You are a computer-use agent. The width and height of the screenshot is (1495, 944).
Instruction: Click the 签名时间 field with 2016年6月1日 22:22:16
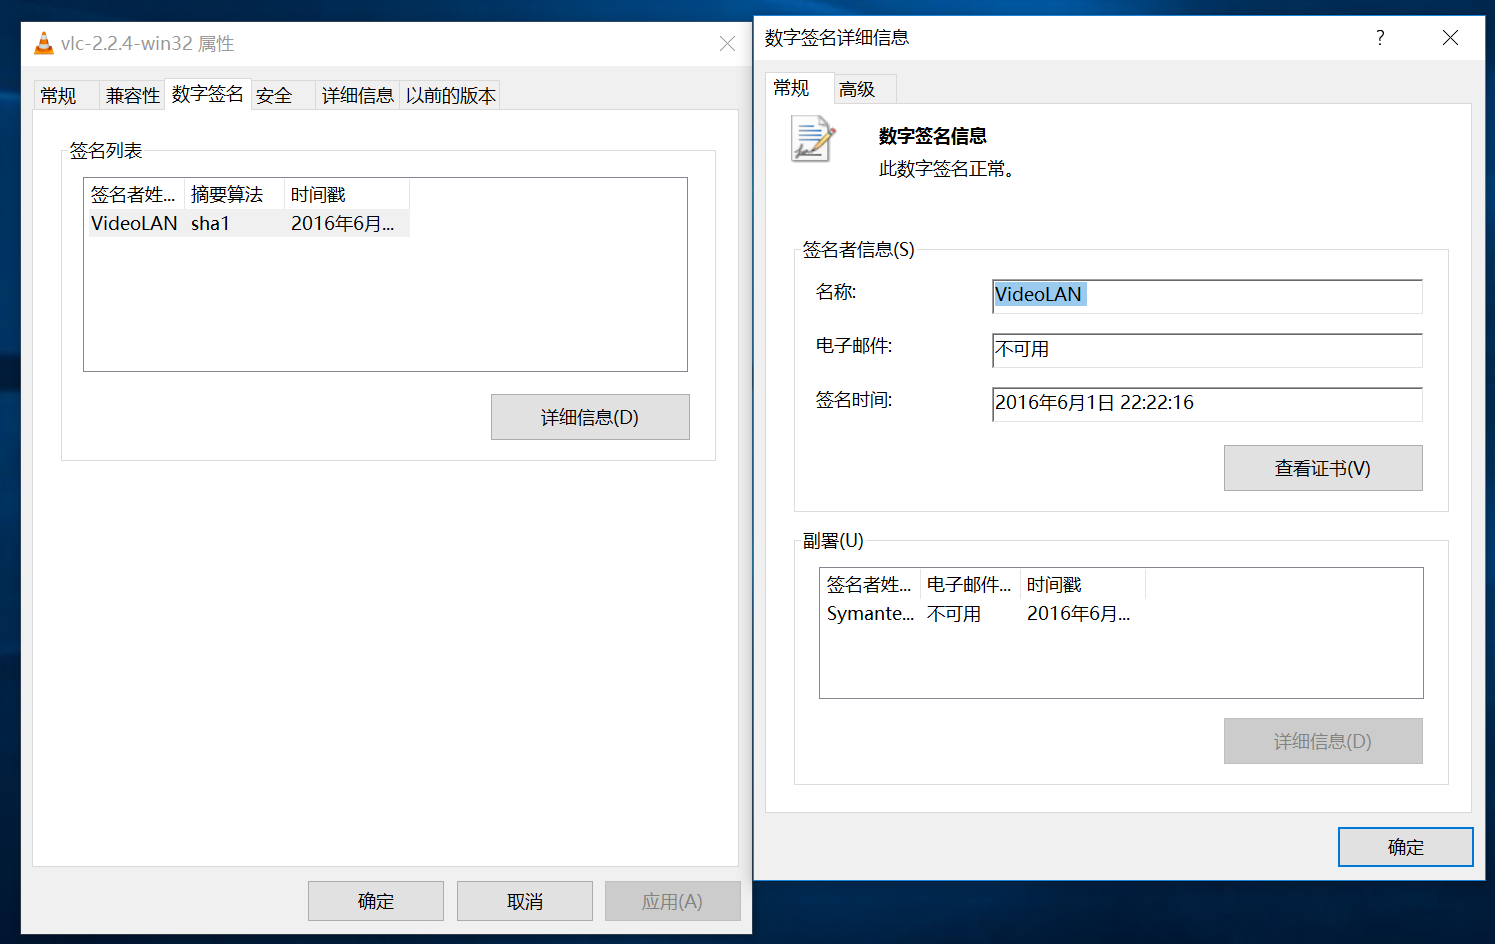(x=1207, y=404)
